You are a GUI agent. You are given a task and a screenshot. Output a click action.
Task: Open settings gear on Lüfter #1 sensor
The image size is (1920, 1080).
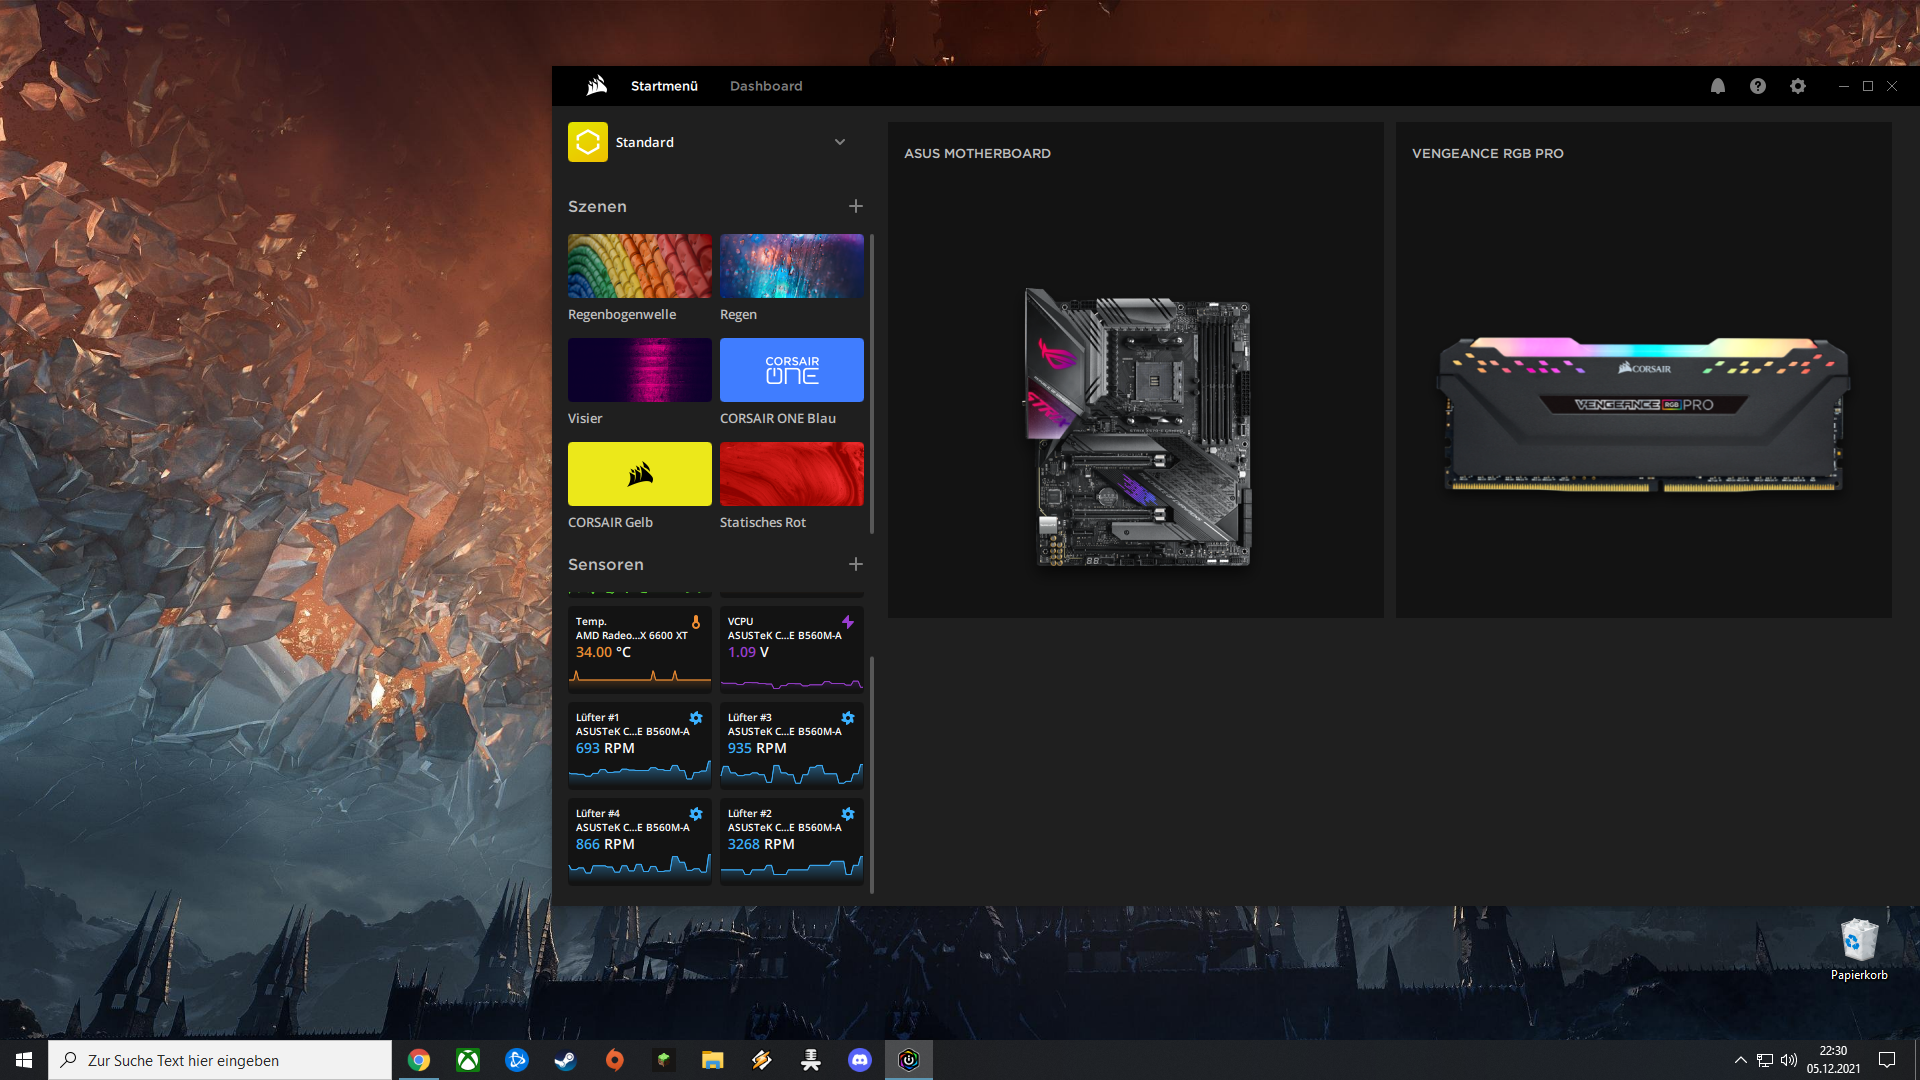pyautogui.click(x=696, y=718)
